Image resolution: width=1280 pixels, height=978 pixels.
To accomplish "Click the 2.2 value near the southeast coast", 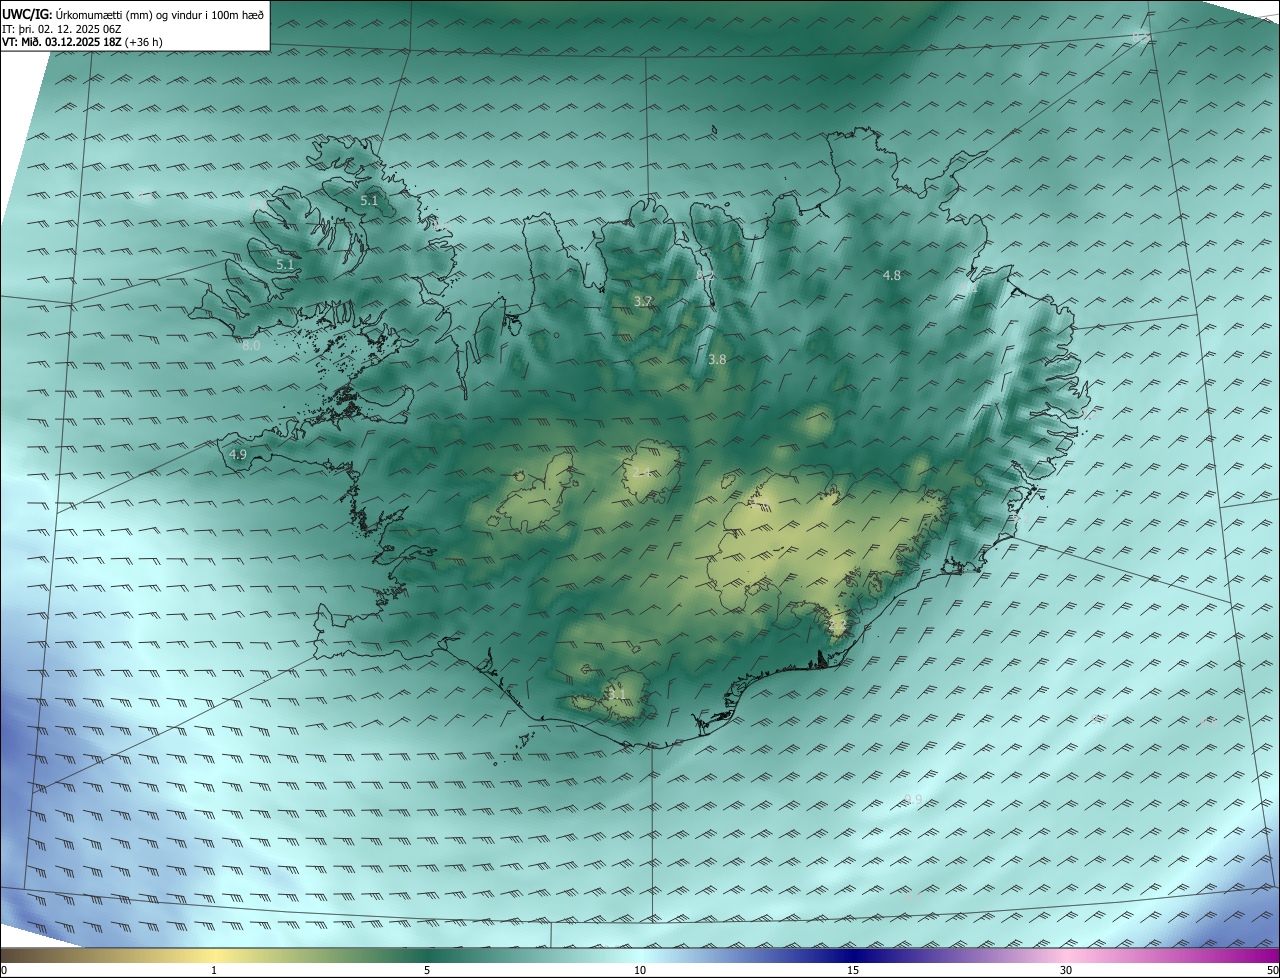I will (x=838, y=625).
